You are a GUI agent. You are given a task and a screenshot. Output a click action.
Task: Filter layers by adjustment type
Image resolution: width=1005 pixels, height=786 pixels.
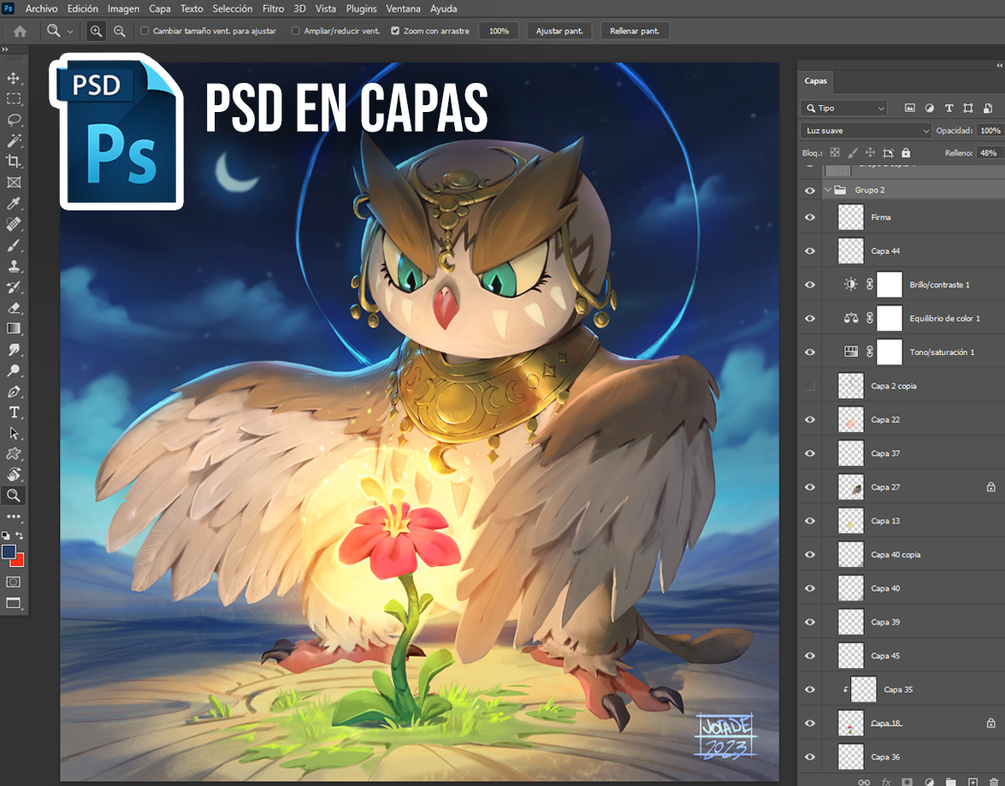tap(929, 108)
